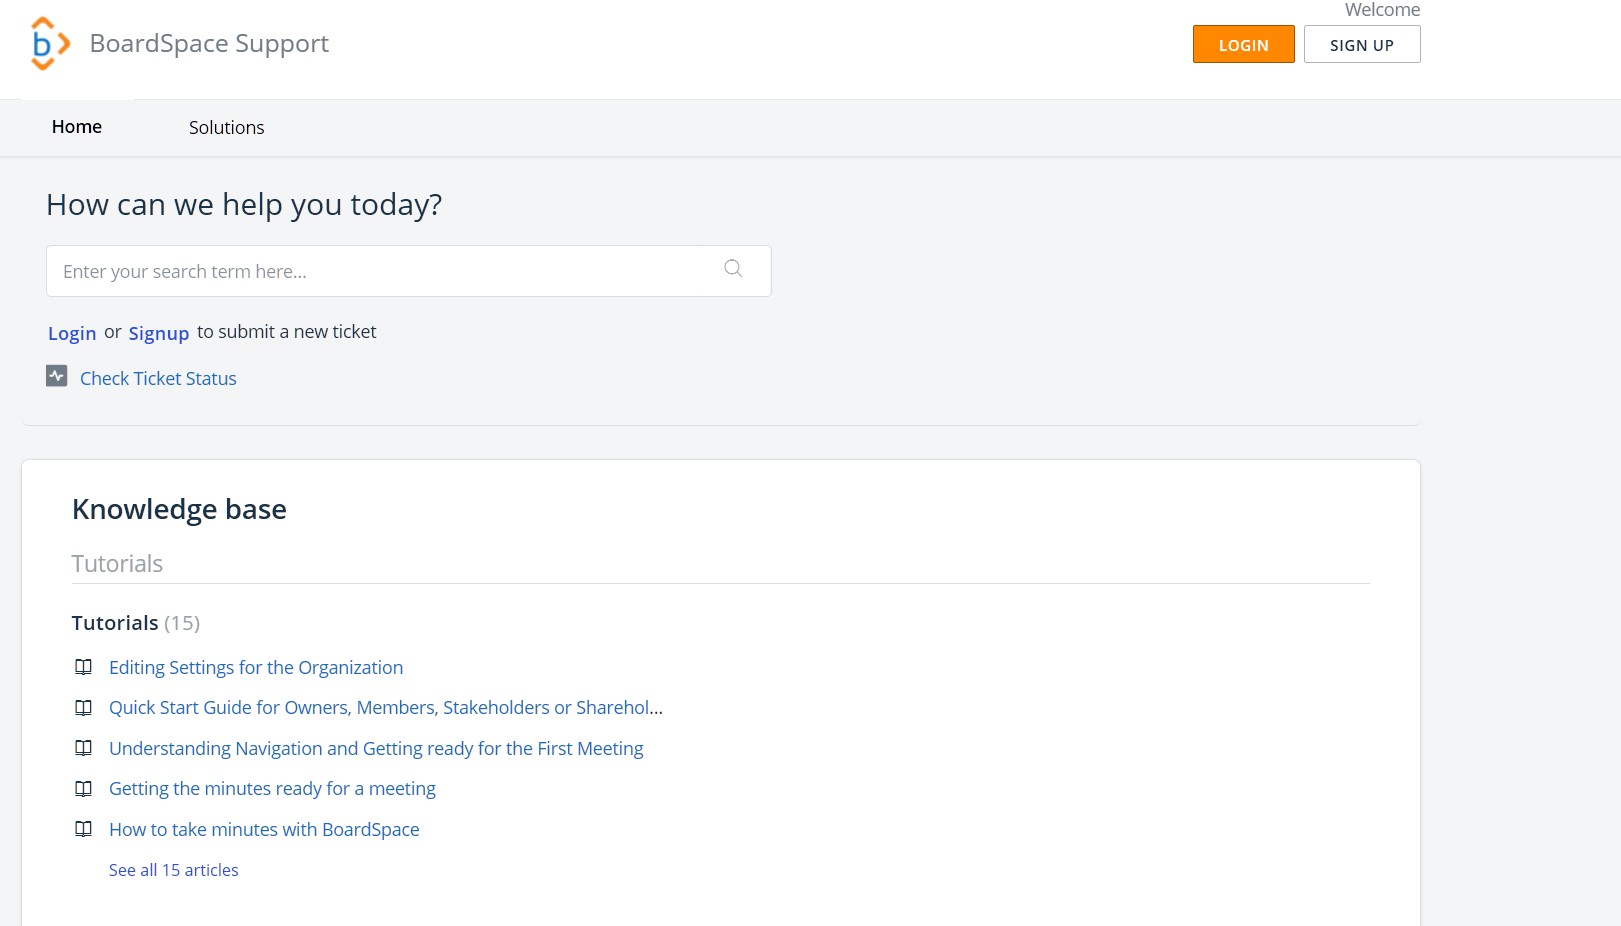Open the Tutorials category heading
Image resolution: width=1621 pixels, height=926 pixels.
pos(117,564)
